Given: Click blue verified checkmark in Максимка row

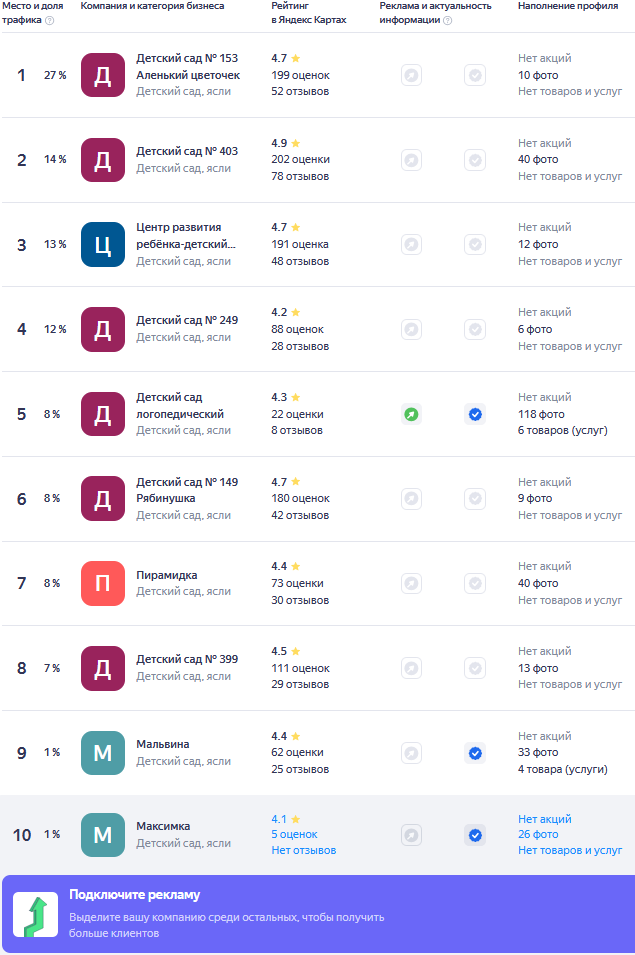Looking at the screenshot, I should coord(475,835).
